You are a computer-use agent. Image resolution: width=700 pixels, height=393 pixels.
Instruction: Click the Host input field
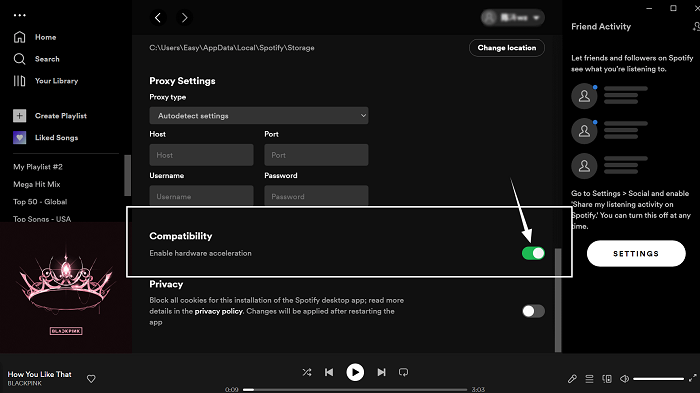(201, 155)
